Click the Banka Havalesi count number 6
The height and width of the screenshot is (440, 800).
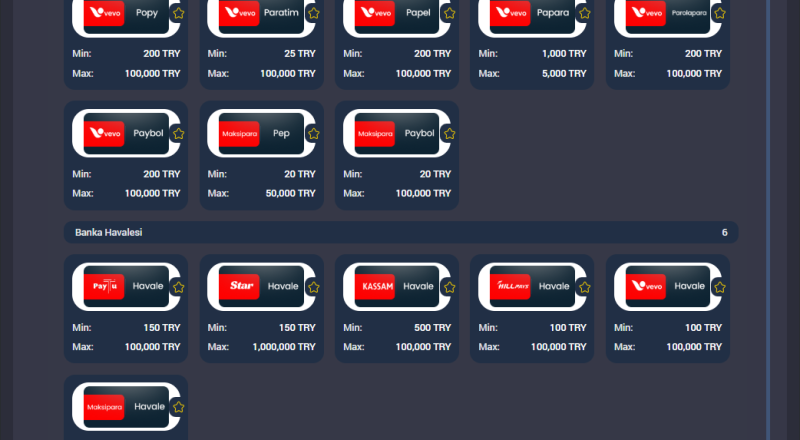pyautogui.click(x=724, y=232)
